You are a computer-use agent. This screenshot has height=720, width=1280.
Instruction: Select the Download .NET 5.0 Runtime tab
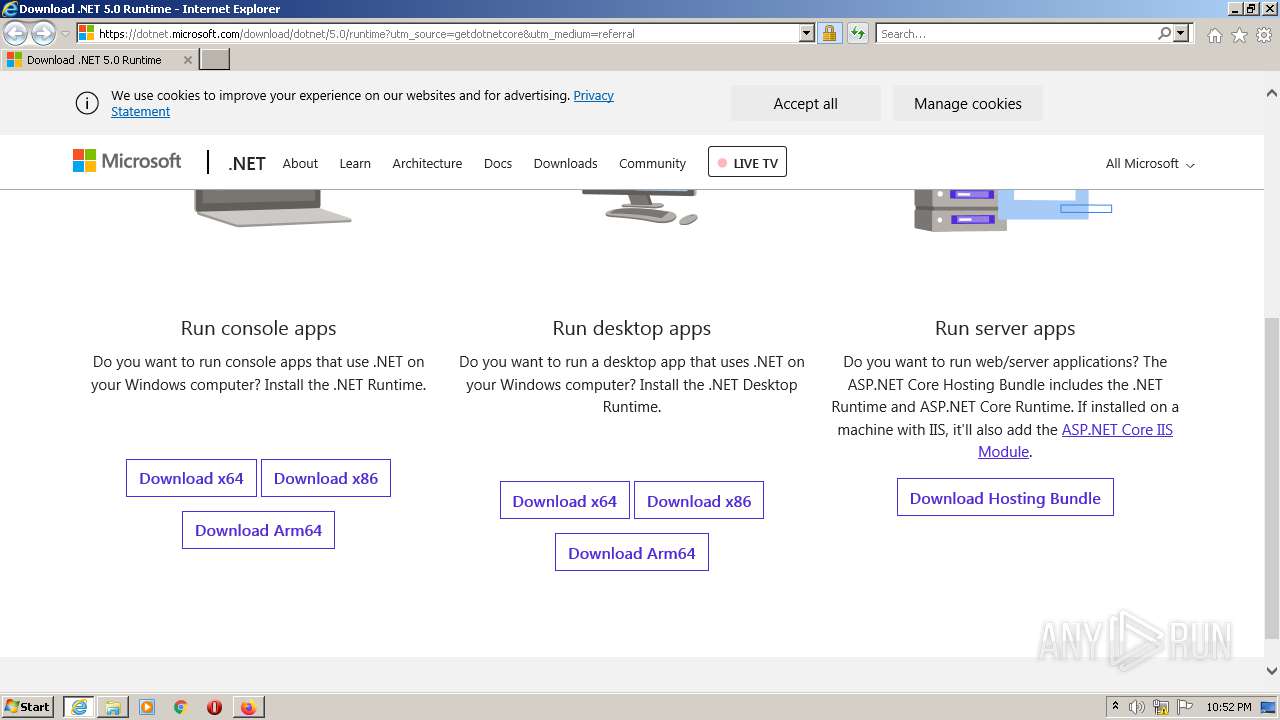(x=99, y=60)
